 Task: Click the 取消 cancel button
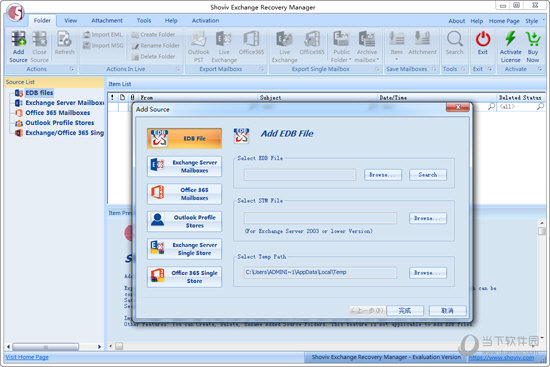pos(448,311)
